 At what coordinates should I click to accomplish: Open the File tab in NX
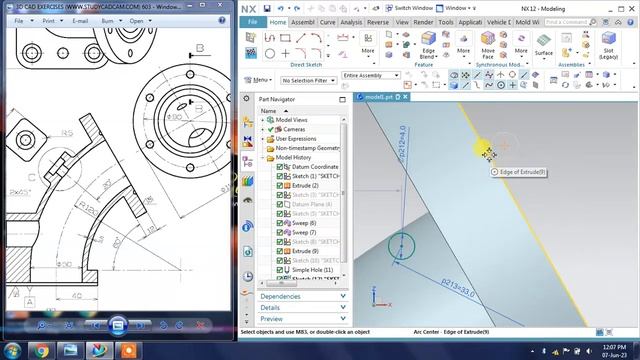(x=252, y=22)
